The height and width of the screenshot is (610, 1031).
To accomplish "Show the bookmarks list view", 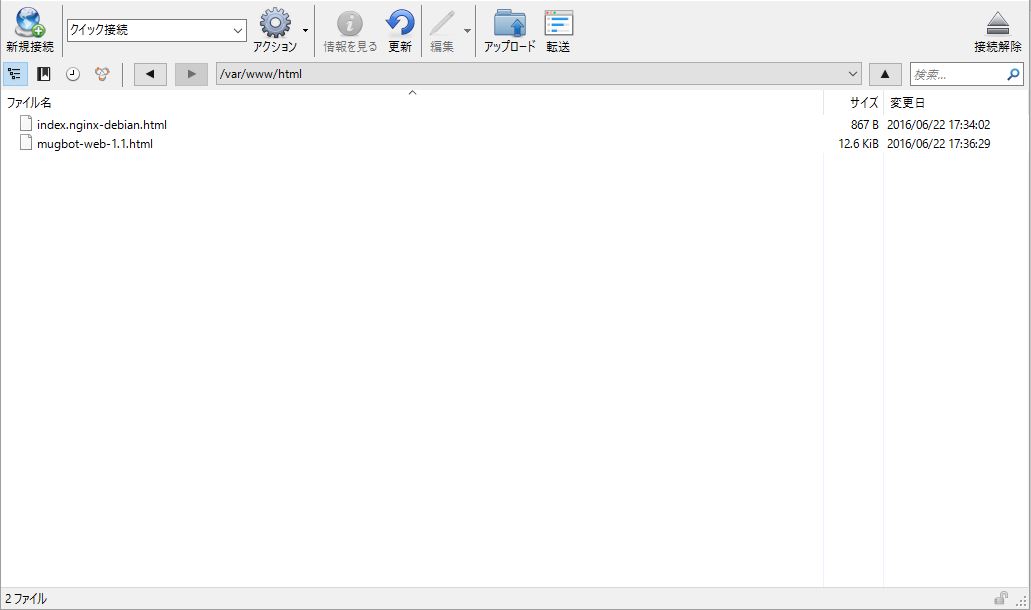I will [43, 74].
